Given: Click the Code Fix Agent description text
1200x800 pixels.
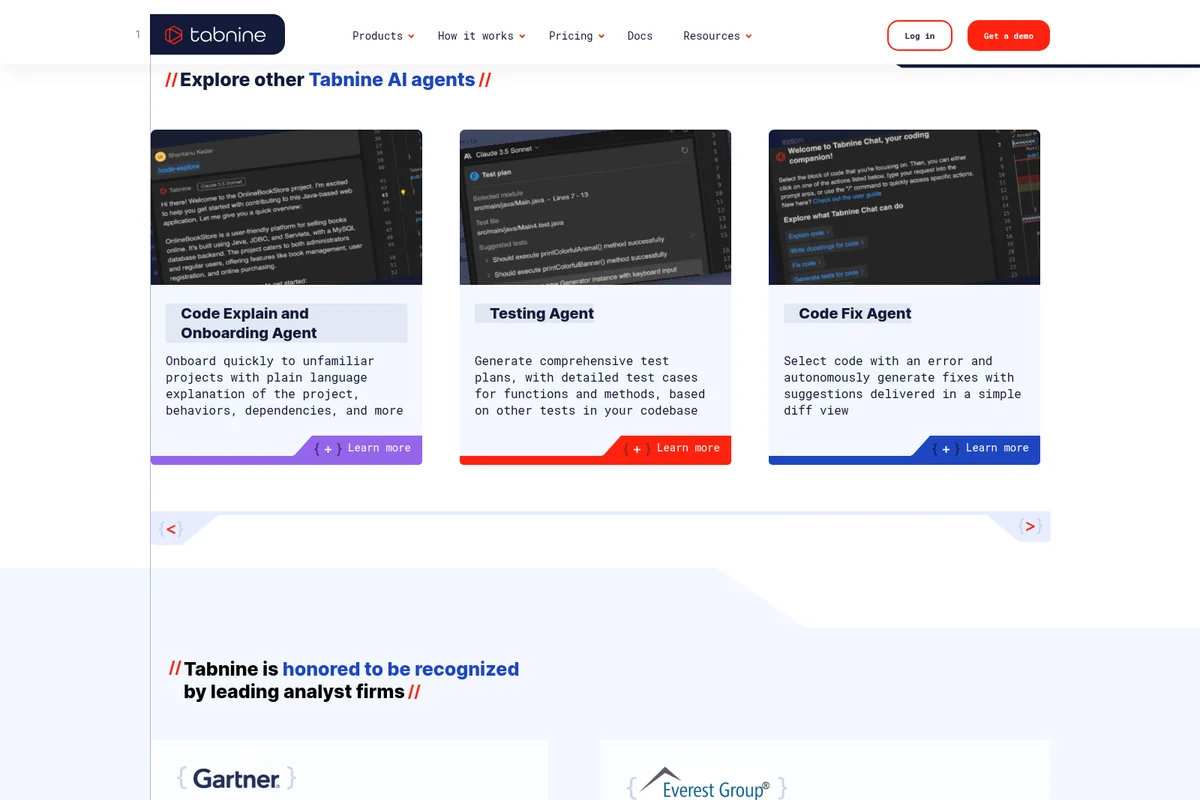Looking at the screenshot, I should (902, 385).
